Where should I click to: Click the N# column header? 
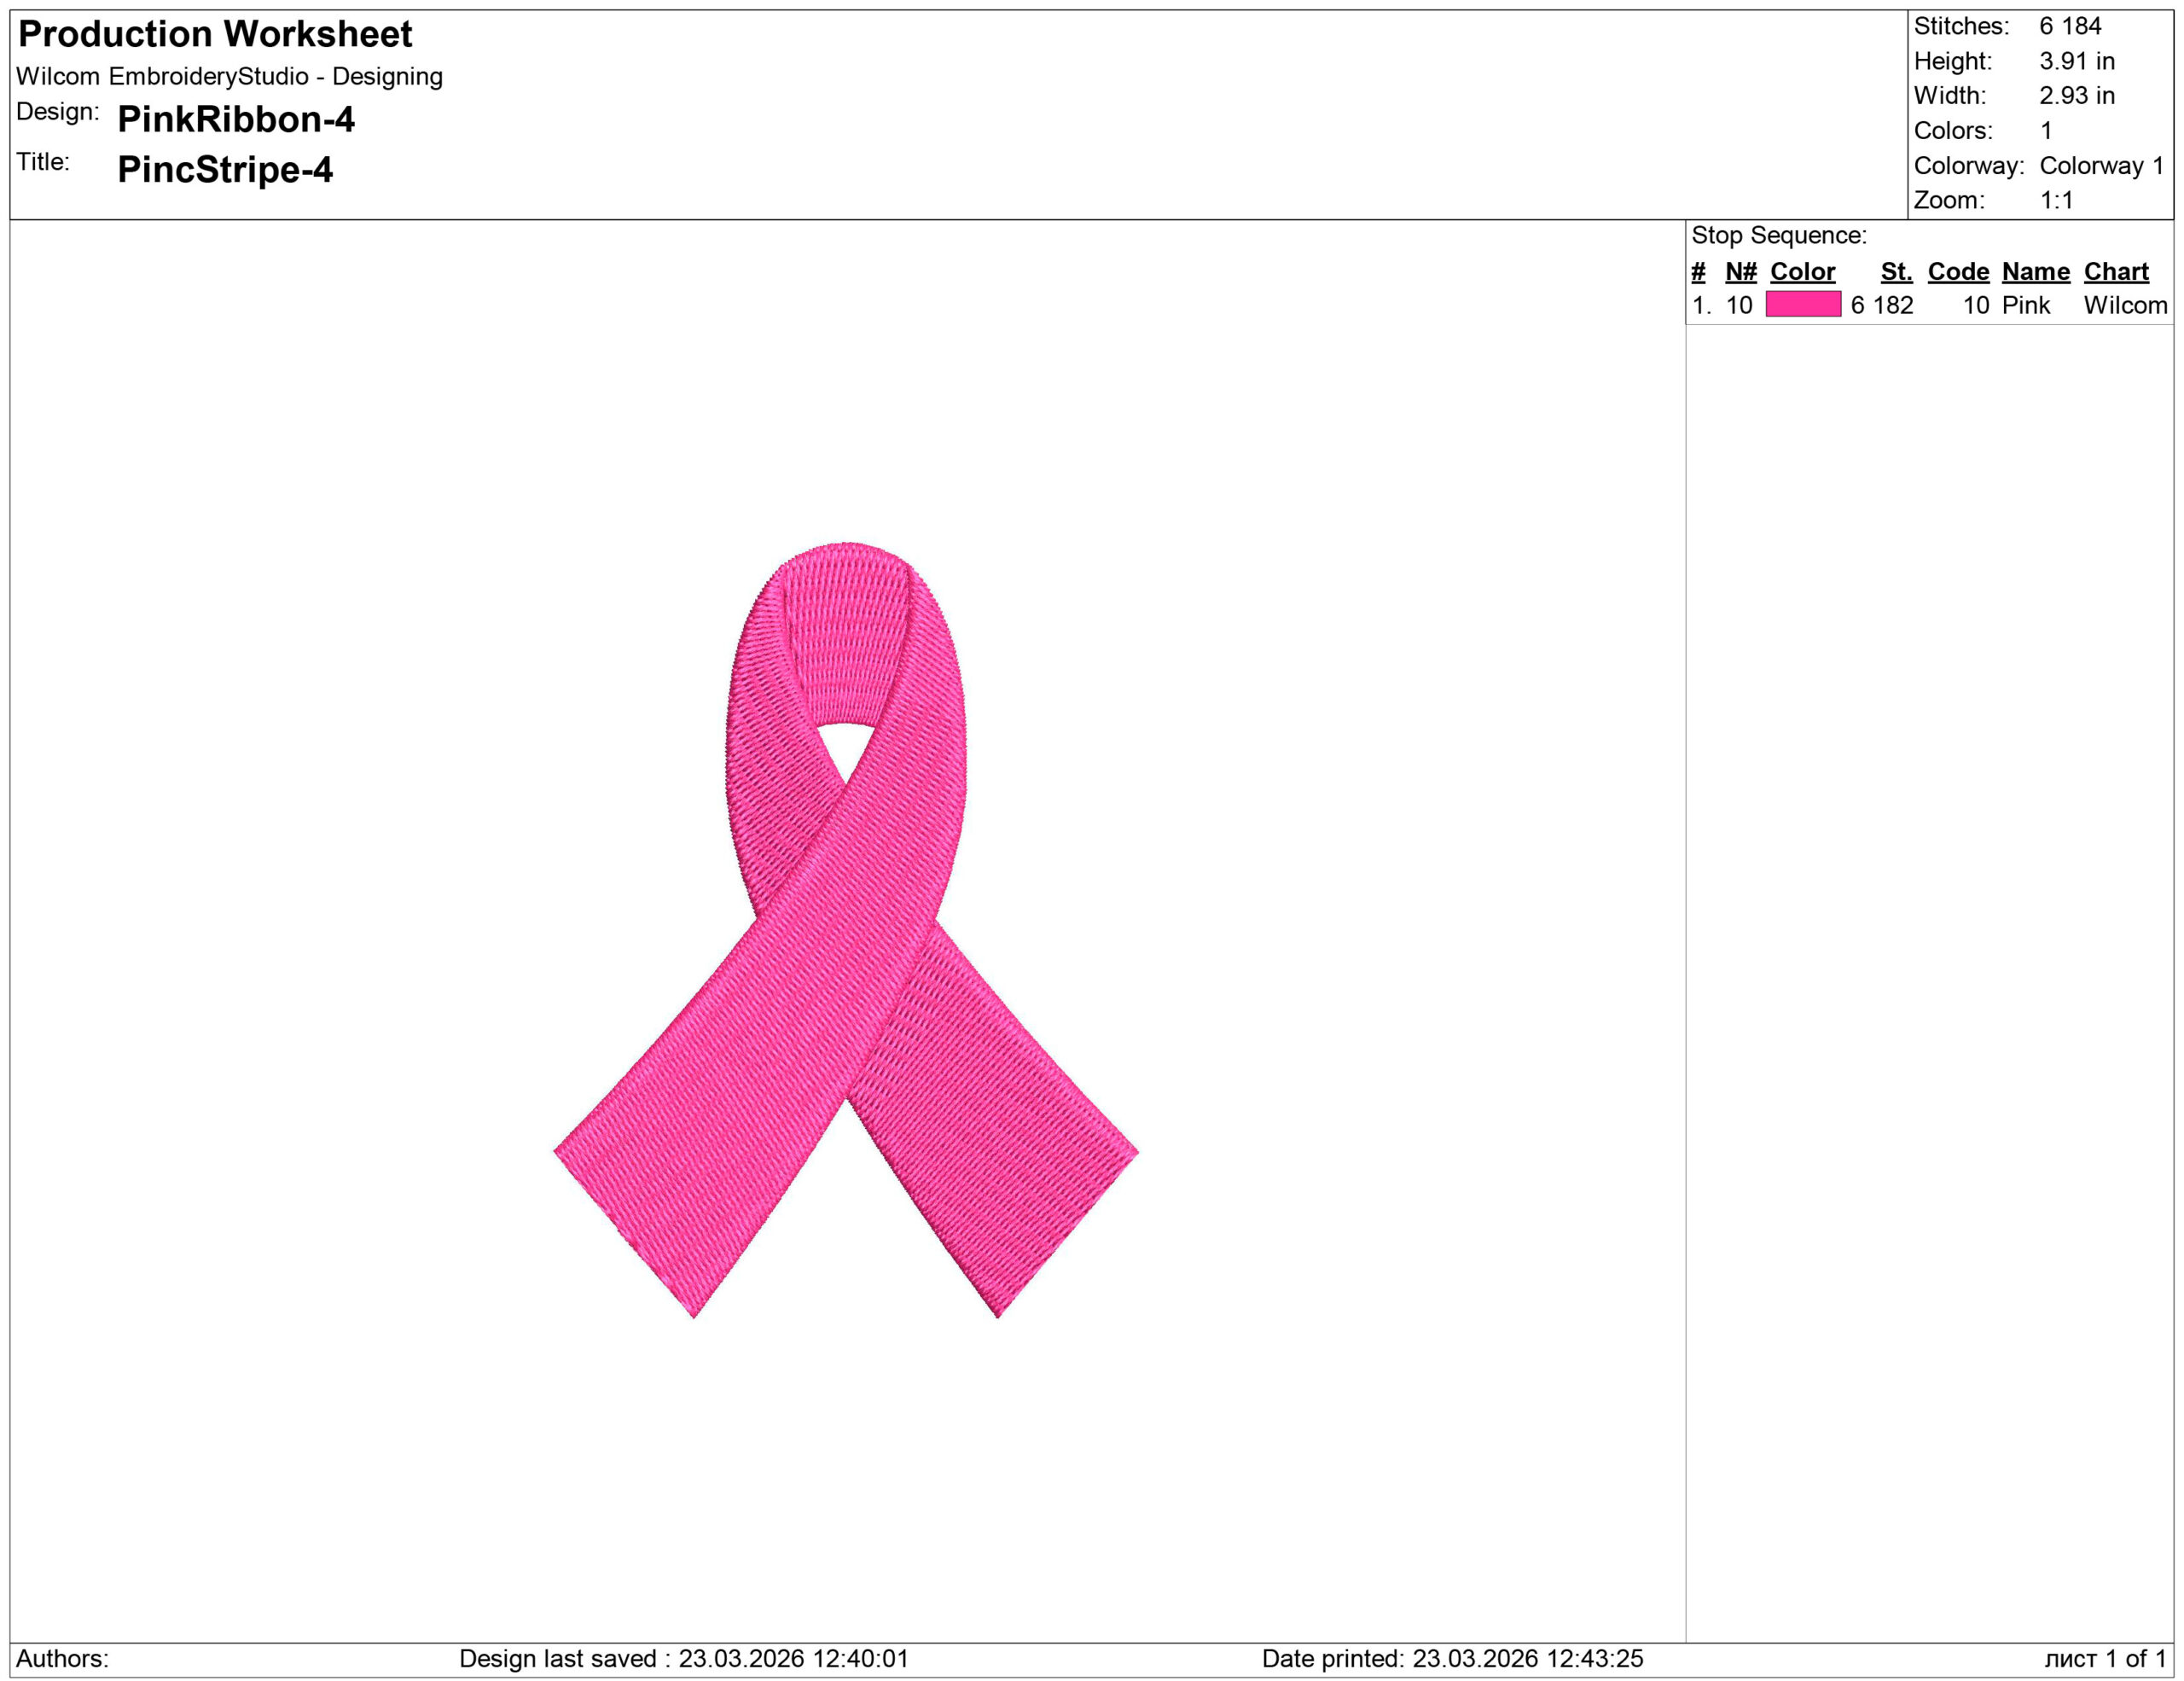coord(1740,271)
